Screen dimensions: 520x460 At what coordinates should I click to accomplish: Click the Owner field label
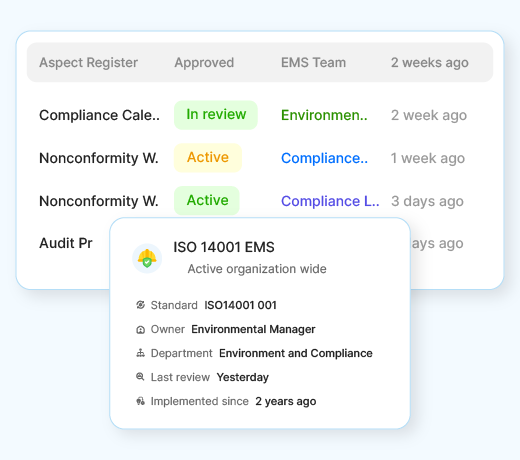point(167,329)
